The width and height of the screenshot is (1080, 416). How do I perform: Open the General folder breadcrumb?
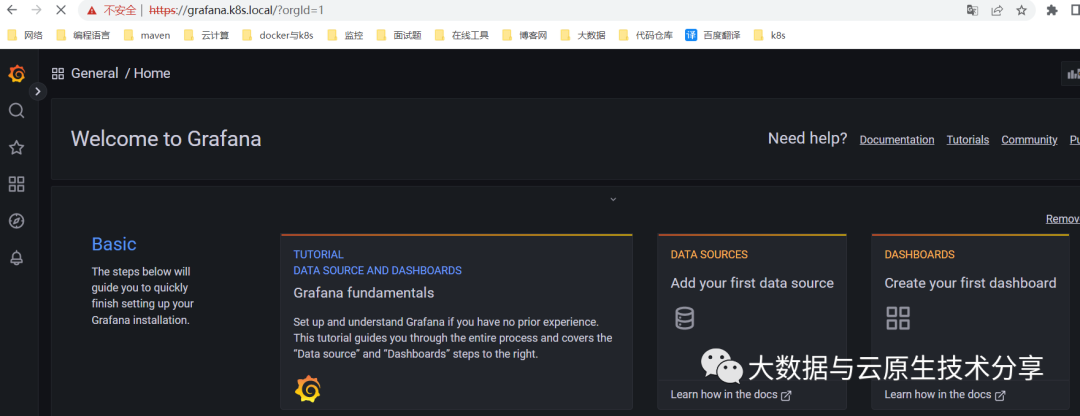tap(95, 74)
